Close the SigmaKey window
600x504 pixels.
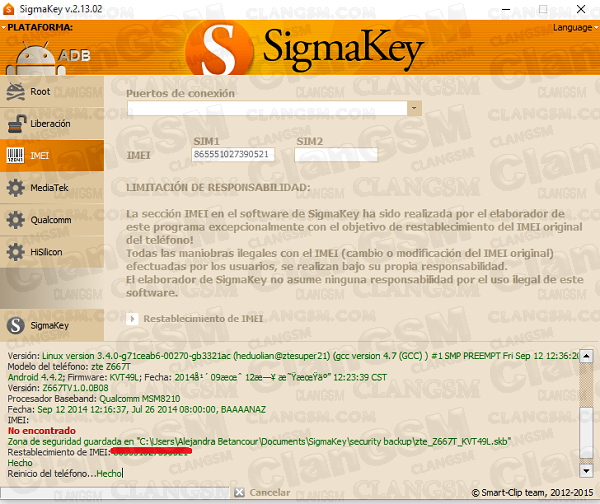point(581,9)
